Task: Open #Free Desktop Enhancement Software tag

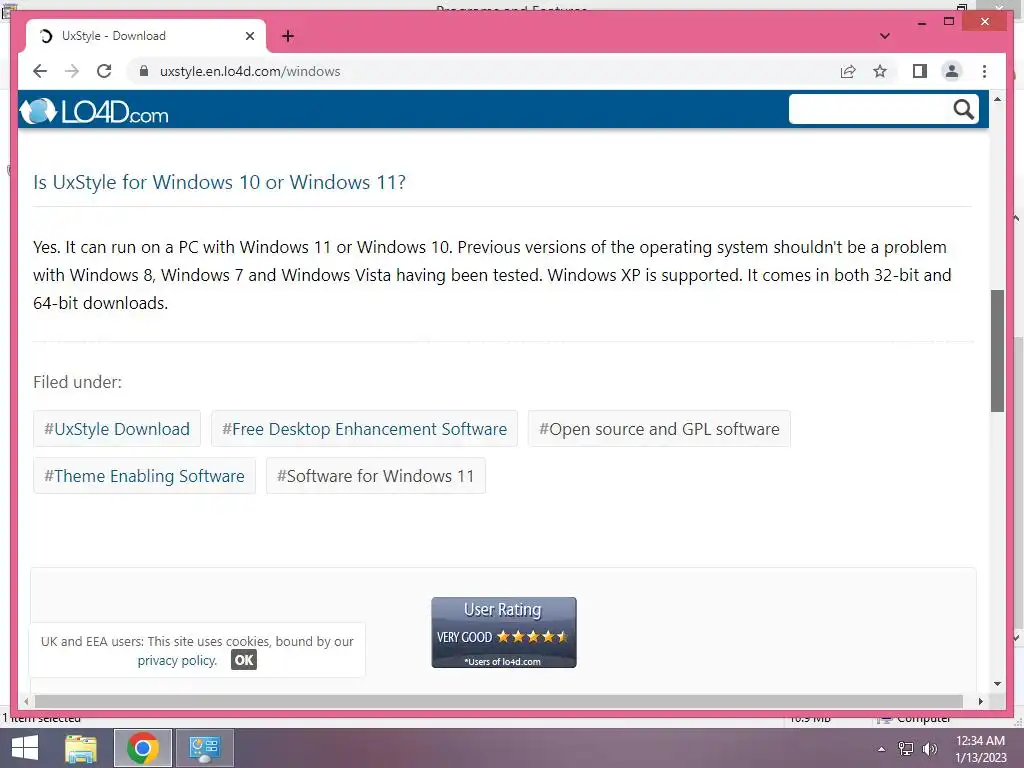Action: coord(364,428)
